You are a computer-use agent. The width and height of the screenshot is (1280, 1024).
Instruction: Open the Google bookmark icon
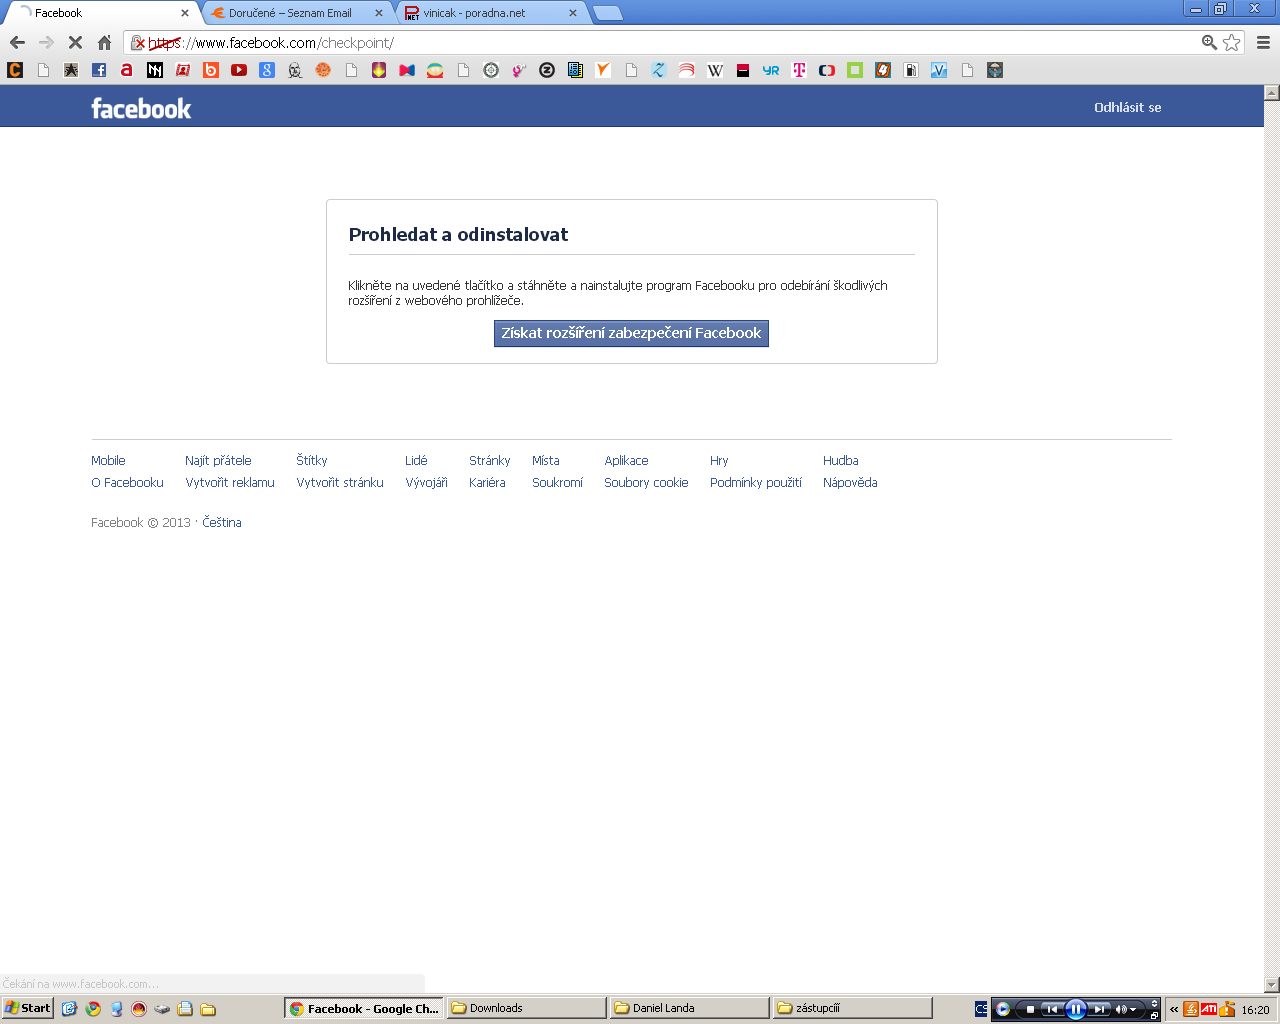coord(267,70)
